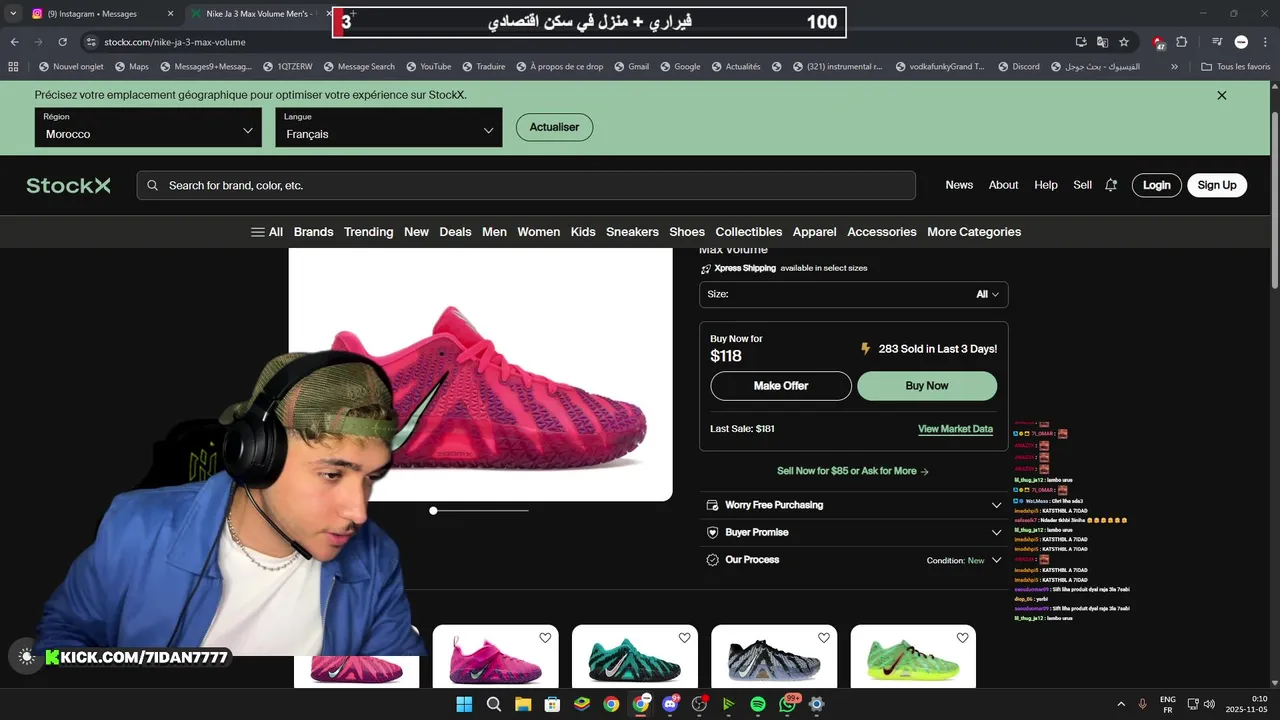Favorite the teal sneaker card with heart
Image resolution: width=1280 pixels, height=720 pixels.
(684, 638)
